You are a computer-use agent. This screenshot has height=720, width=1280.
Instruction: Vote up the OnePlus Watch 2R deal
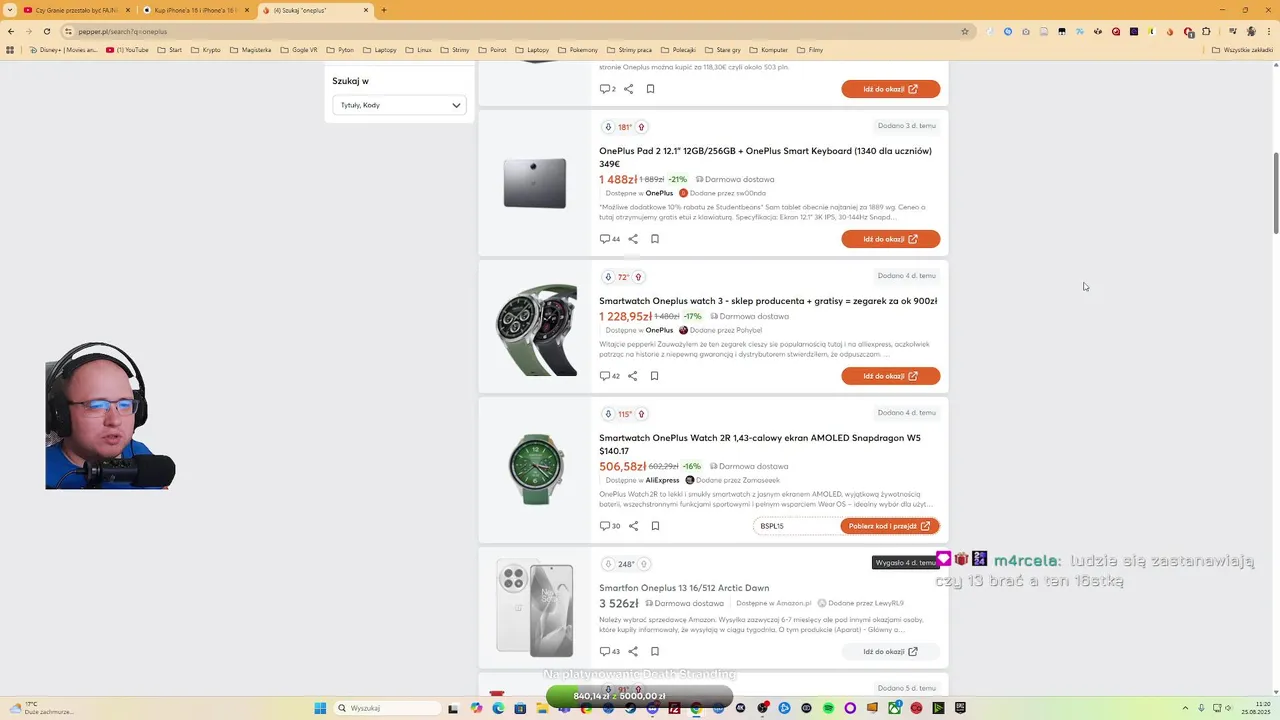[x=641, y=414]
